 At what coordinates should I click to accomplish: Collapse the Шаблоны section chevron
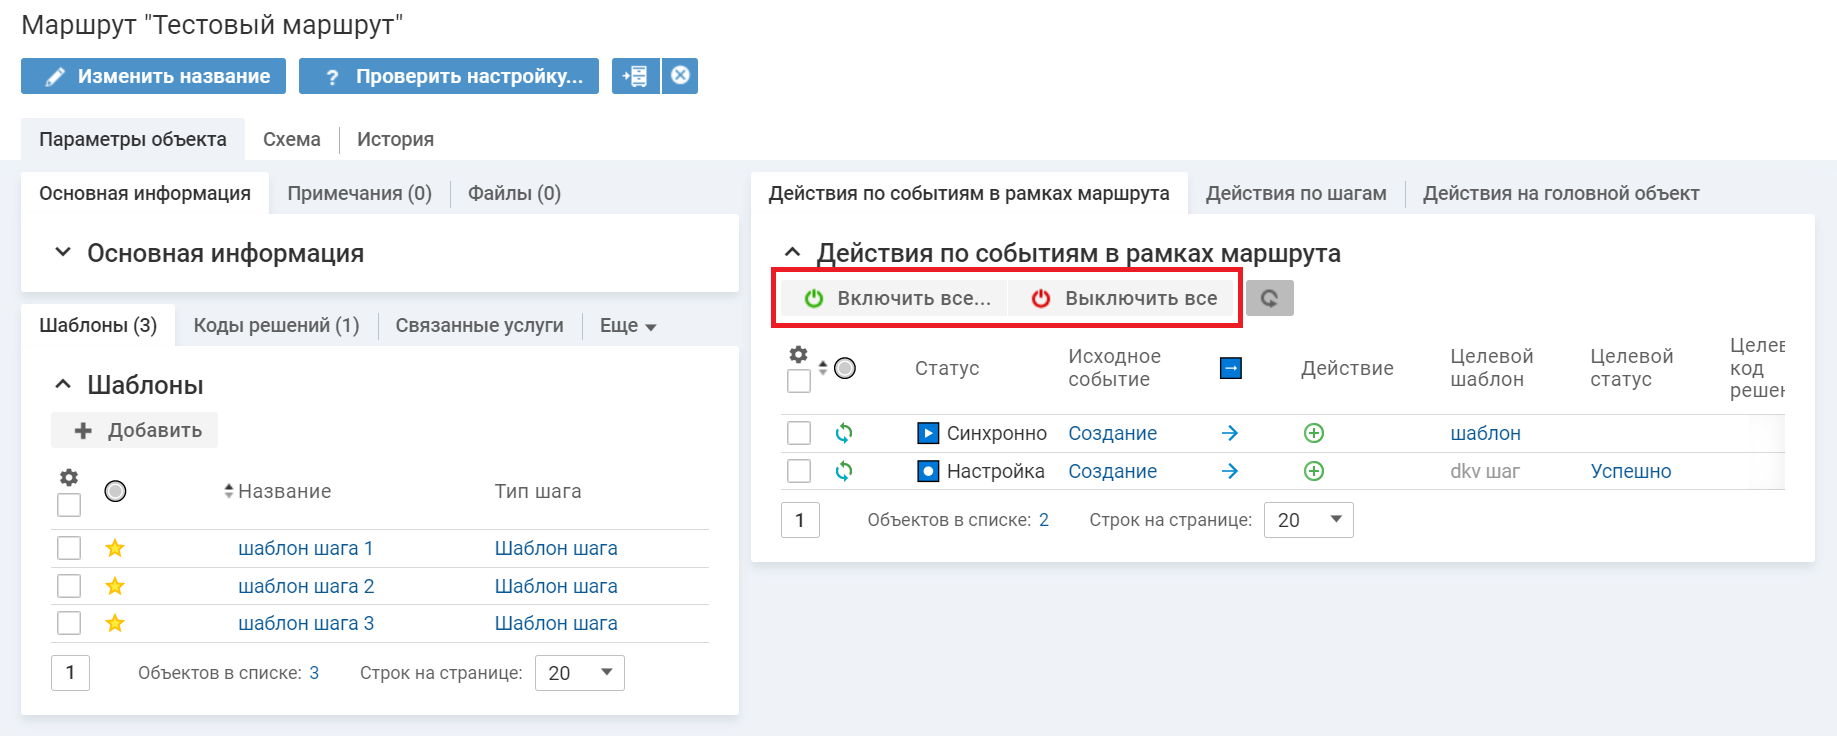click(x=63, y=385)
